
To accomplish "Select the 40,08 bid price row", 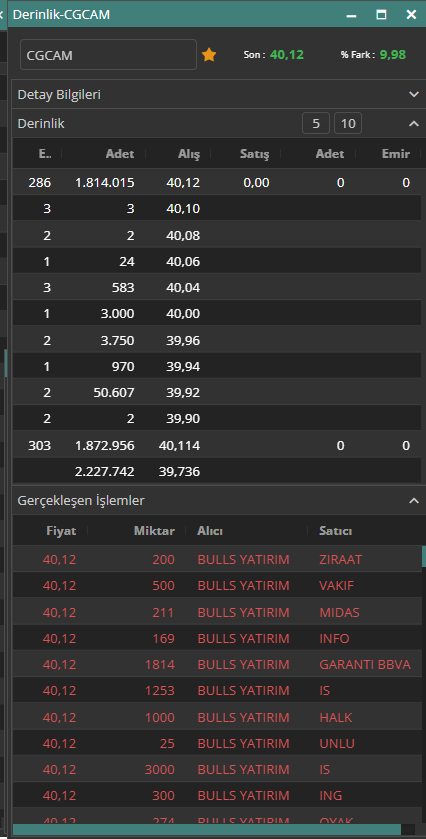I will pyautogui.click(x=217, y=235).
